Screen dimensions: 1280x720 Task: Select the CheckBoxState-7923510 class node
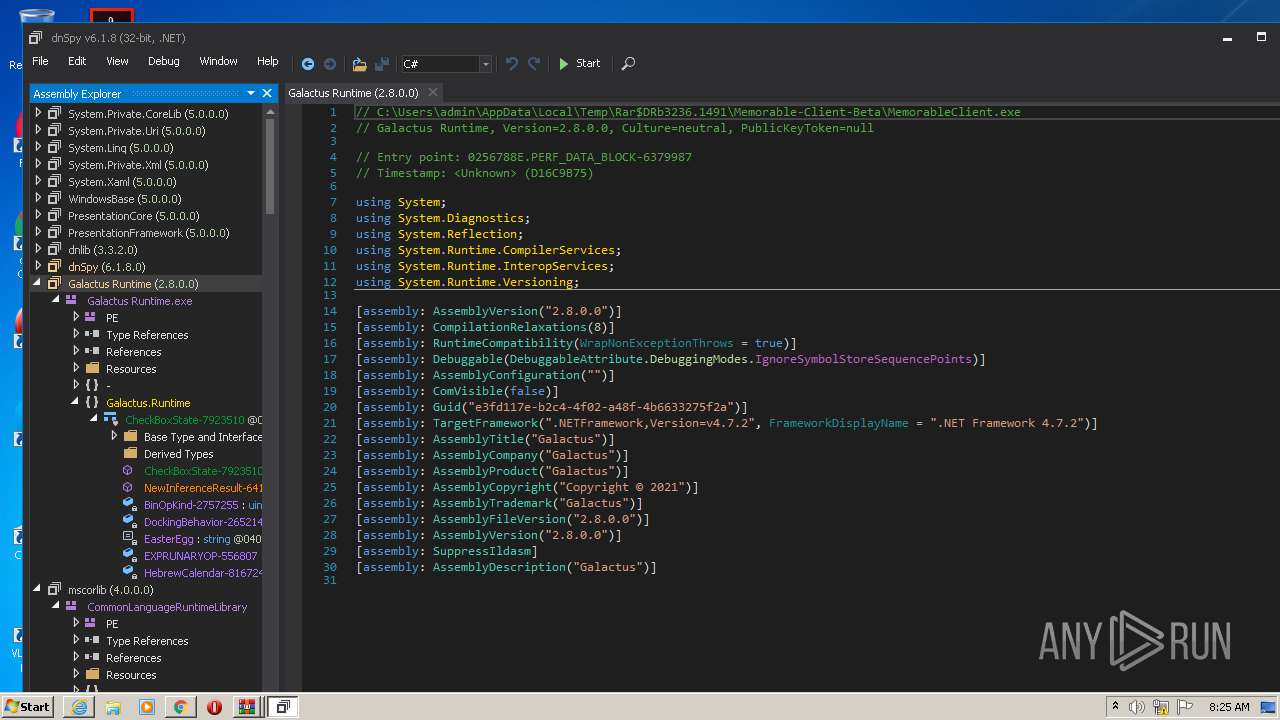[x=184, y=420]
